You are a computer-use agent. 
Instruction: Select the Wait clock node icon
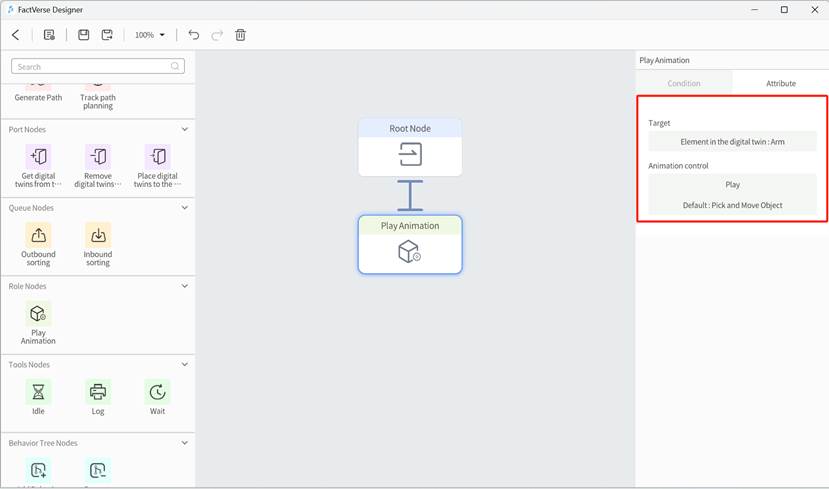point(157,392)
